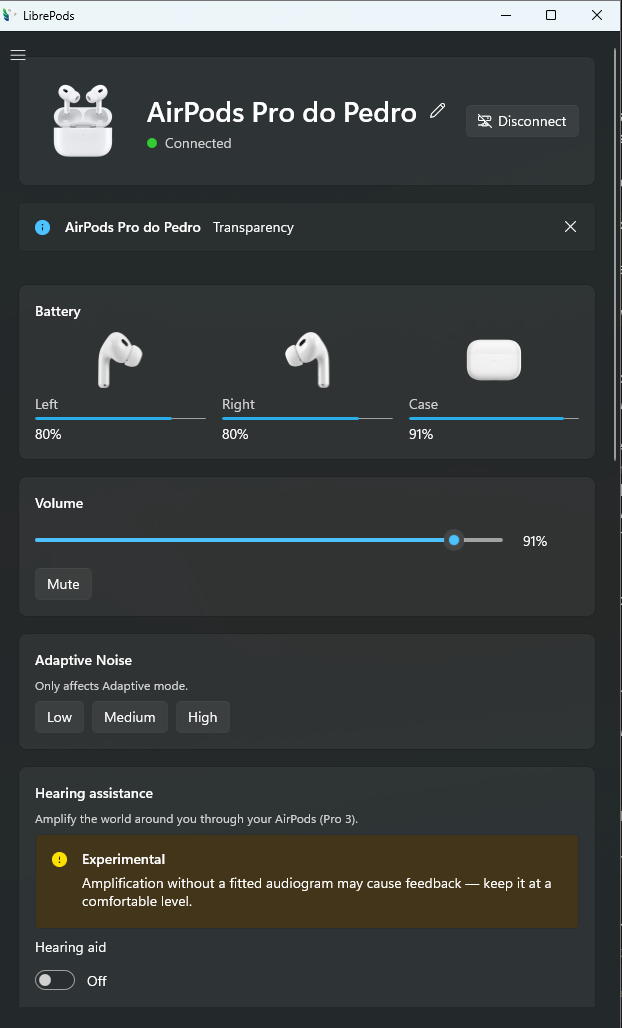Screen dimensions: 622x1028
Task: Click the LibrePods app icon in title bar
Action: pyautogui.click(x=9, y=14)
